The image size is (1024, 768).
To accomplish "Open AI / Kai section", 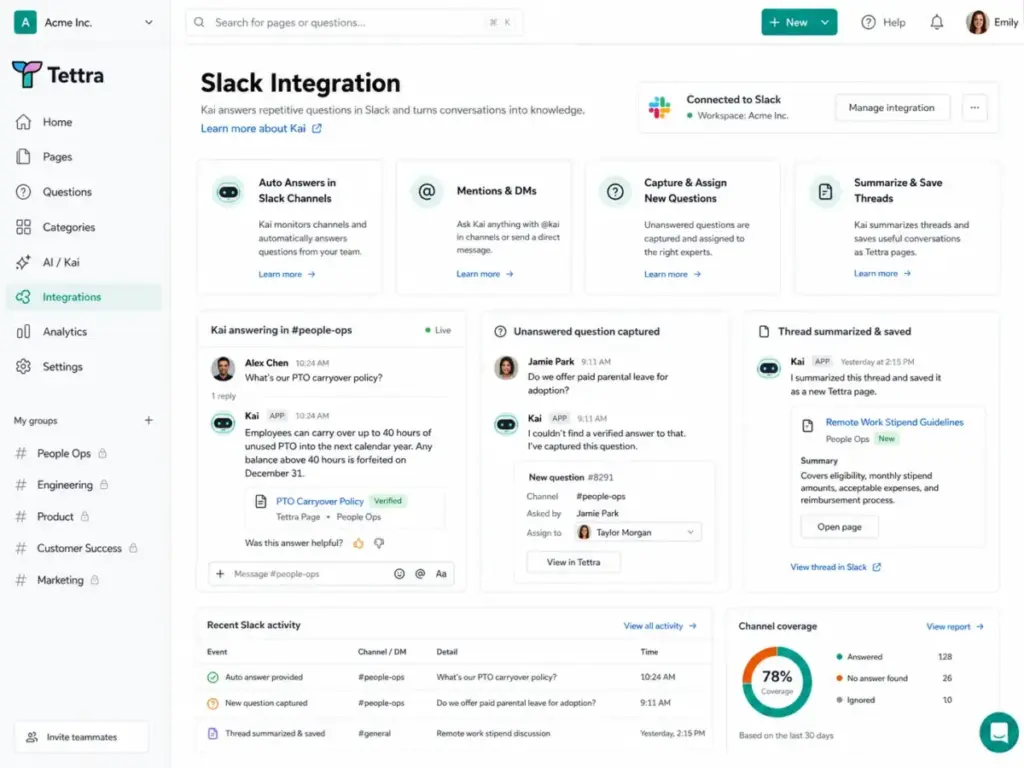I will click(x=48, y=262).
